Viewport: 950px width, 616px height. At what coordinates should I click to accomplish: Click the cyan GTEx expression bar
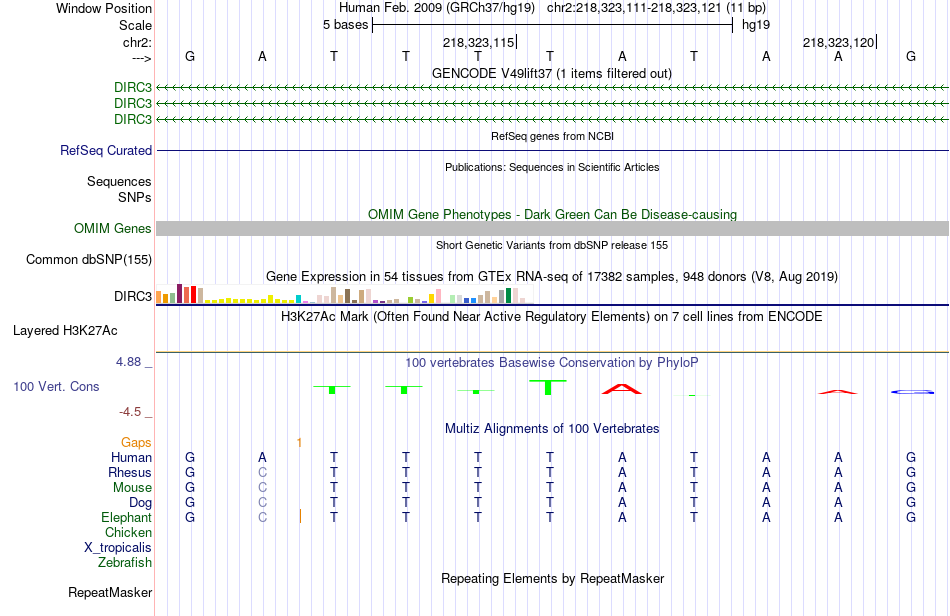(299, 299)
